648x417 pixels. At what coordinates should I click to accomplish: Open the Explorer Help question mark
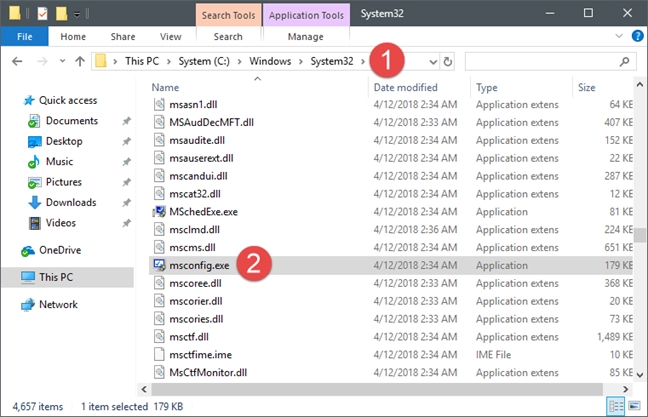tap(637, 36)
